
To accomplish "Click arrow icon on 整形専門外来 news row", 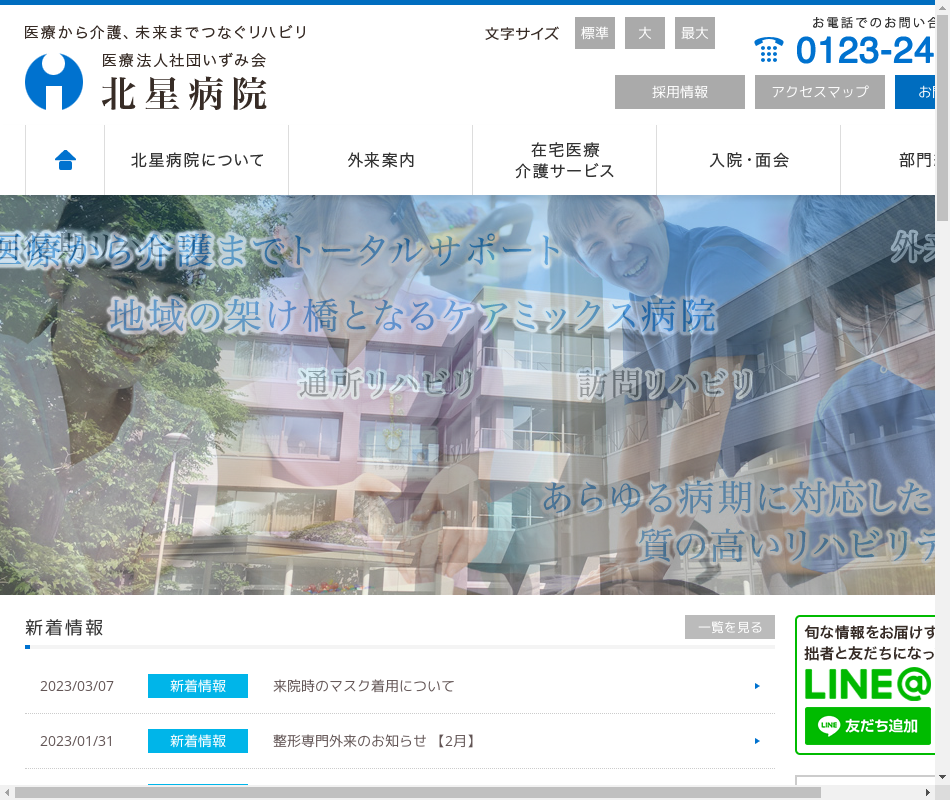I will [757, 741].
